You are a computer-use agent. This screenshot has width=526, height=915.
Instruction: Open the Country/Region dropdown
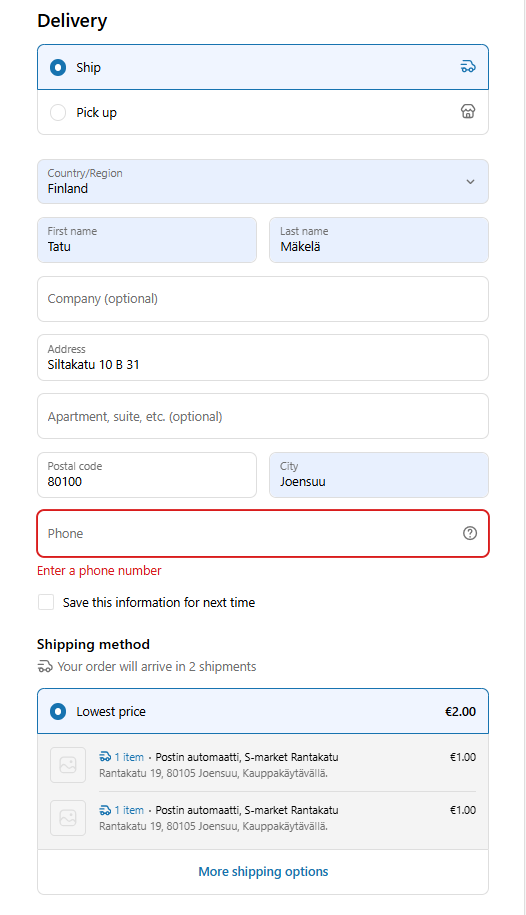tap(263, 181)
